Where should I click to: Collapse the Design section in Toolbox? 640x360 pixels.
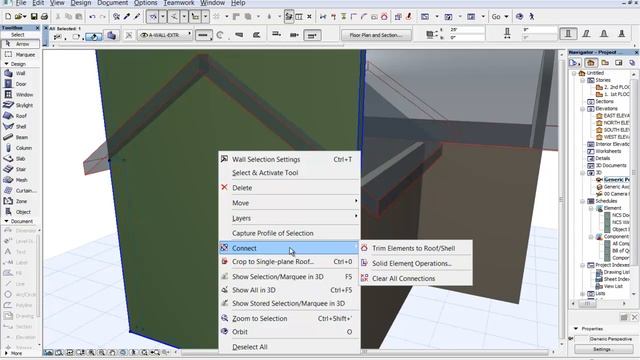6,64
